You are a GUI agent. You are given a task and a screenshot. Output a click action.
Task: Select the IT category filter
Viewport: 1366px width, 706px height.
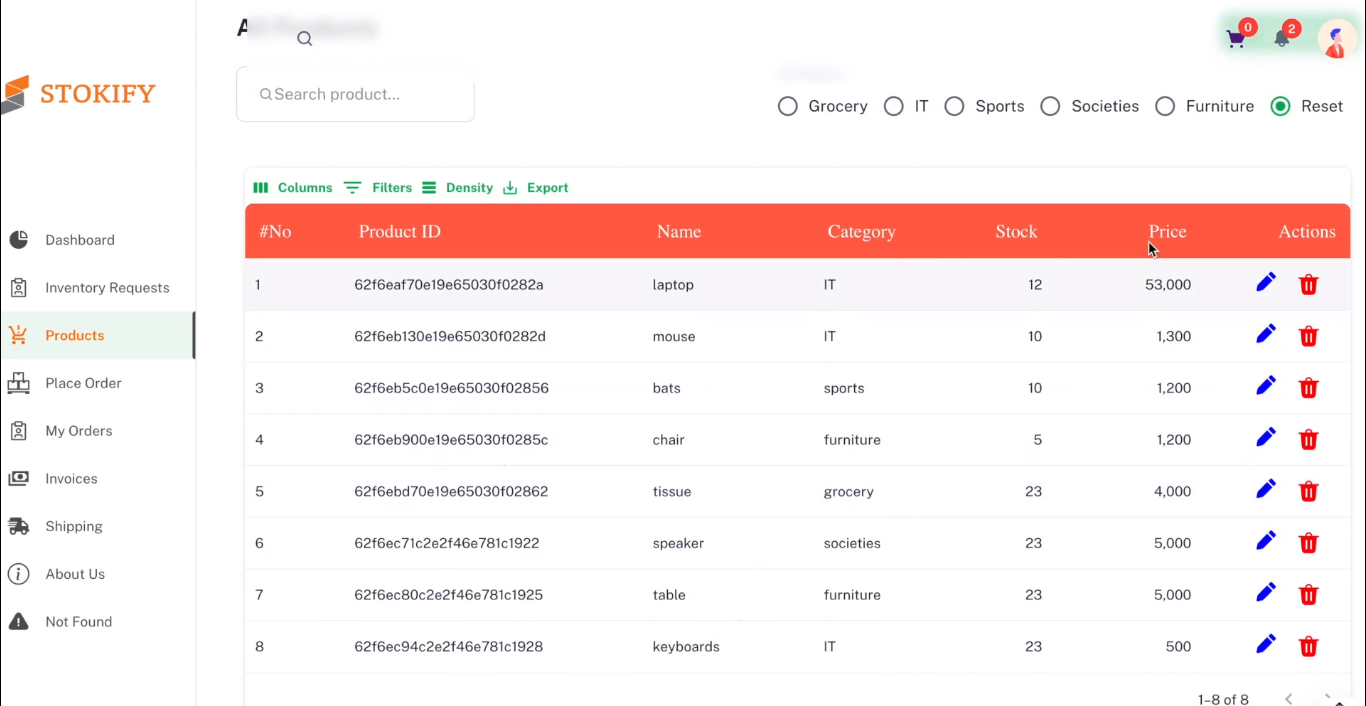click(x=894, y=106)
